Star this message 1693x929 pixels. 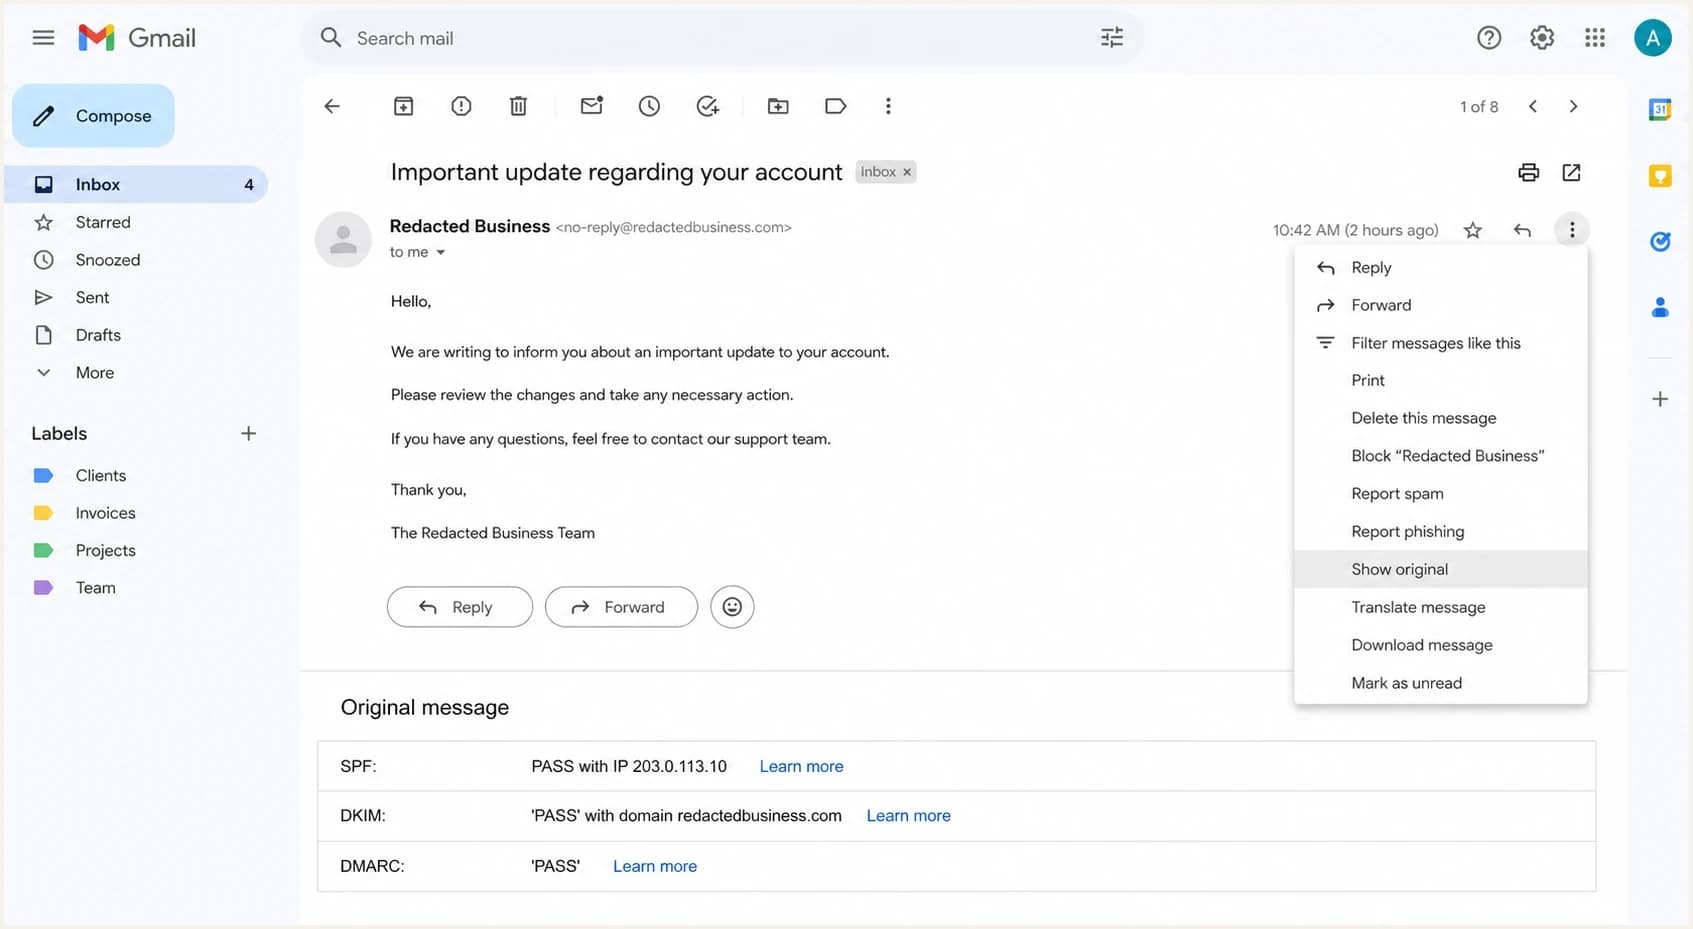[1472, 230]
